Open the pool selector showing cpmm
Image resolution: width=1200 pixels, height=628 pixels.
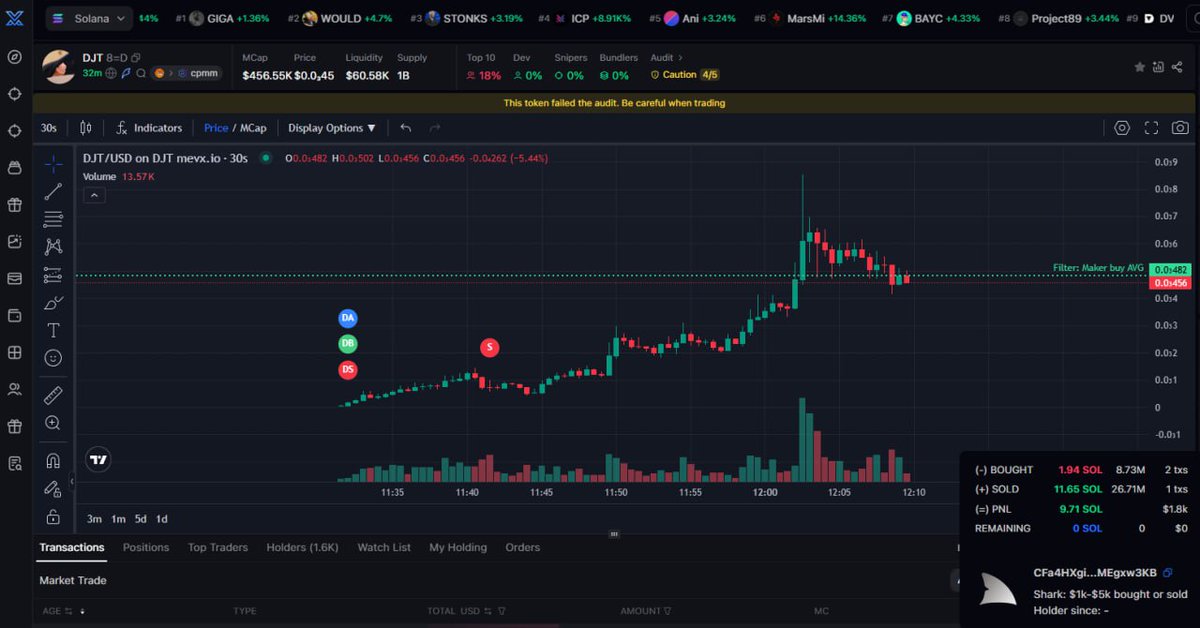point(187,73)
